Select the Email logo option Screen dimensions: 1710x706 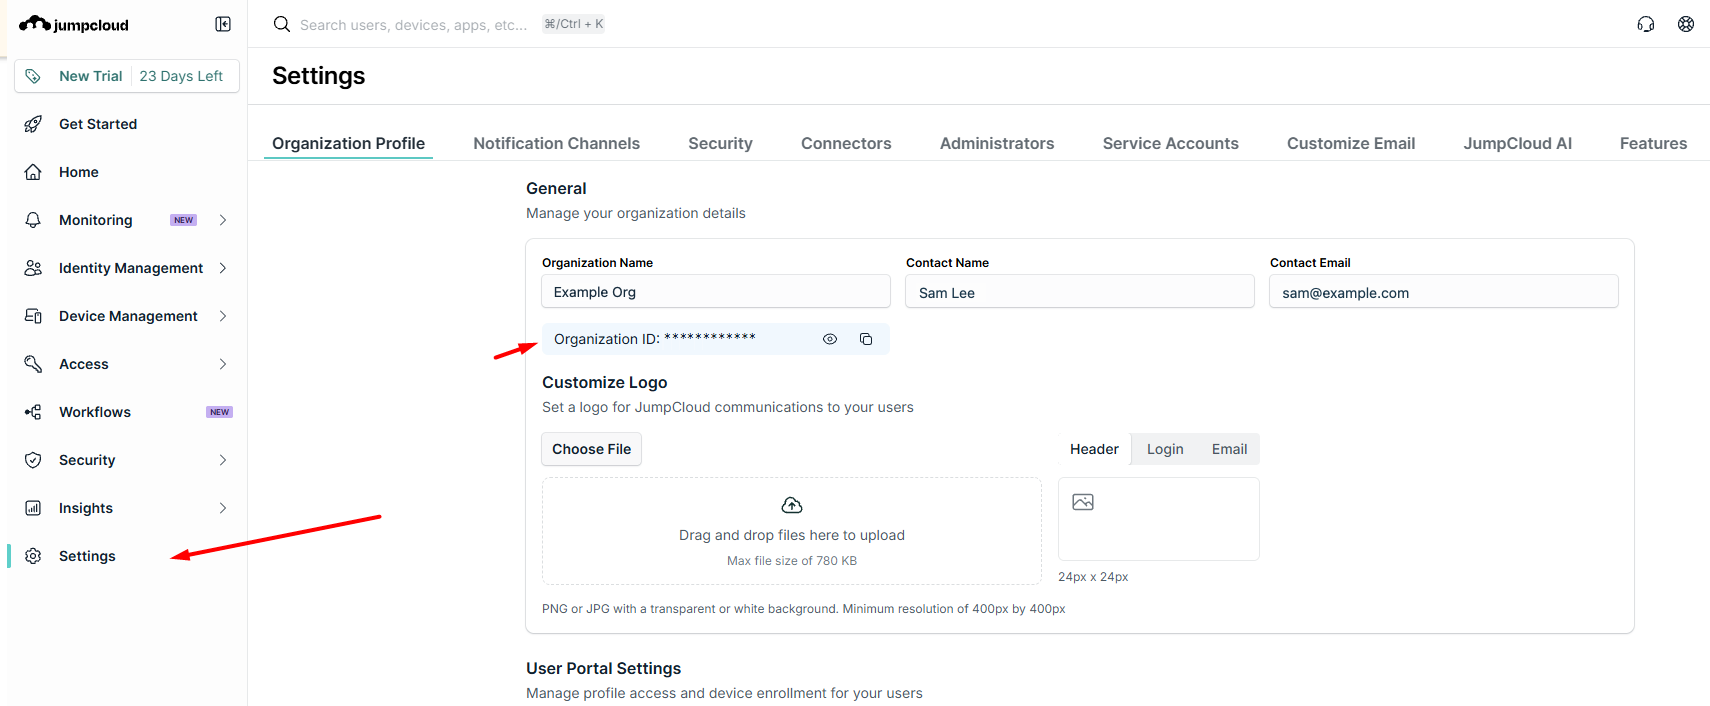[x=1229, y=449]
